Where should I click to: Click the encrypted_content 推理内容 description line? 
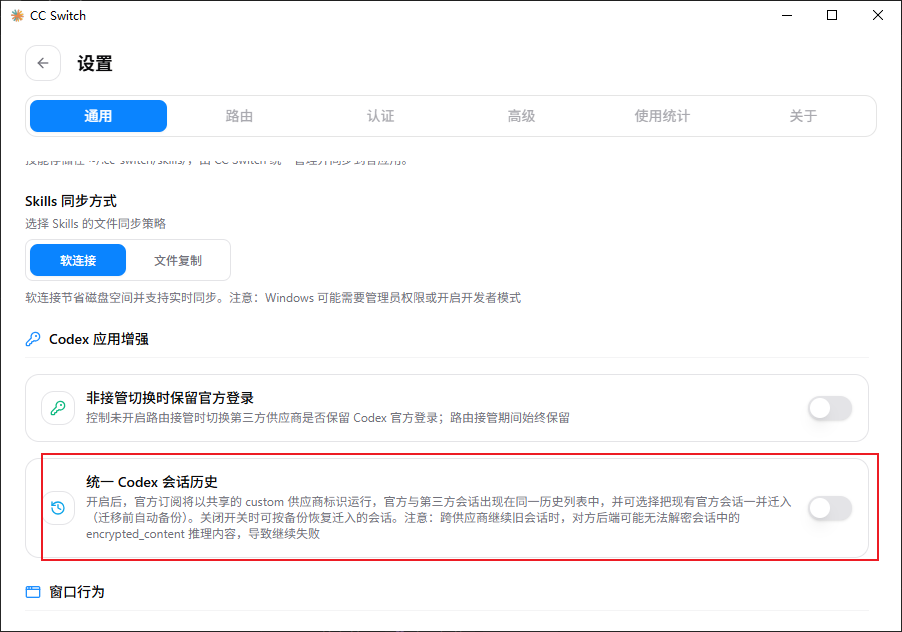point(203,534)
